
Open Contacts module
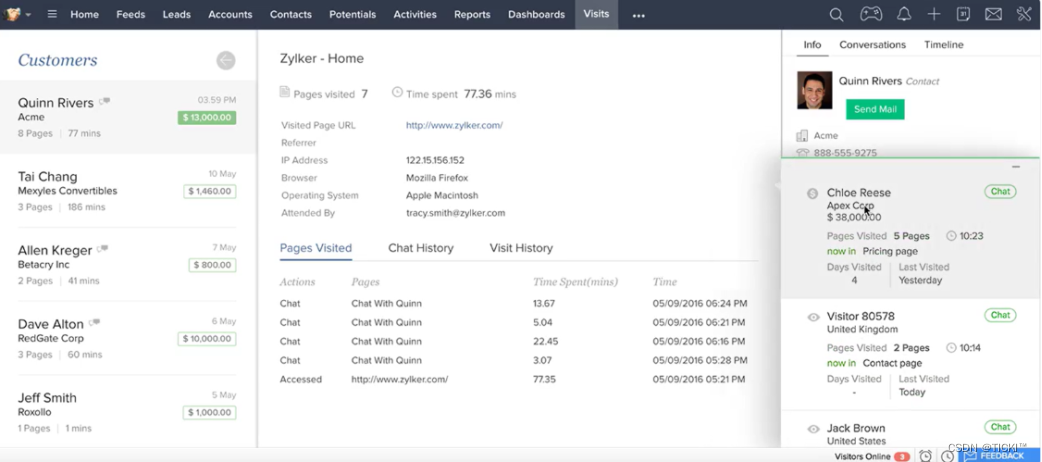[290, 14]
